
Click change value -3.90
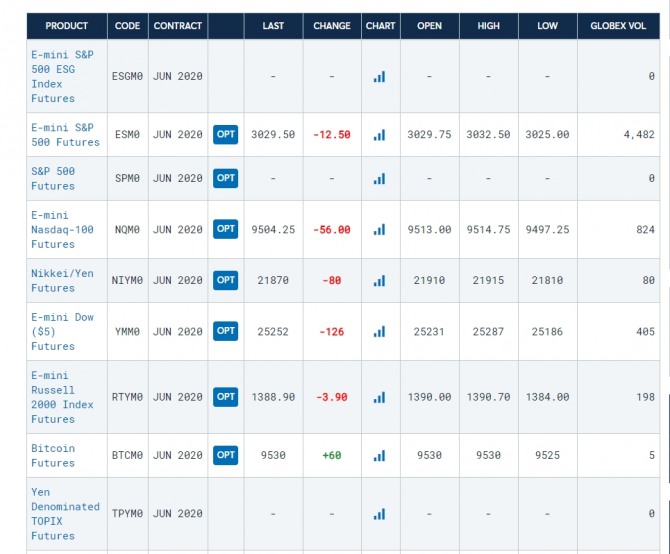pos(332,397)
